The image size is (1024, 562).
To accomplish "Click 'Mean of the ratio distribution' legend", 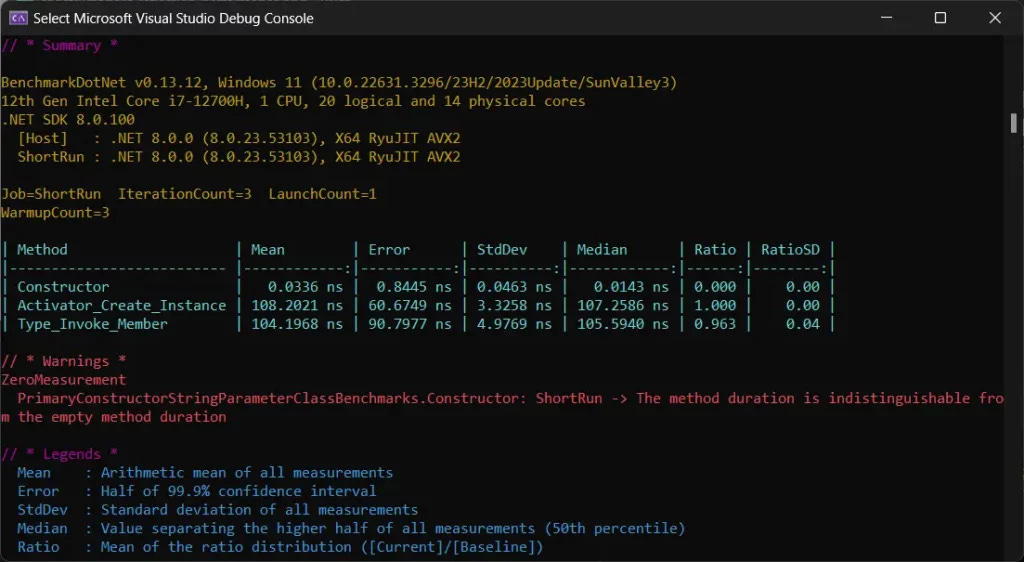I will pyautogui.click(x=226, y=547).
